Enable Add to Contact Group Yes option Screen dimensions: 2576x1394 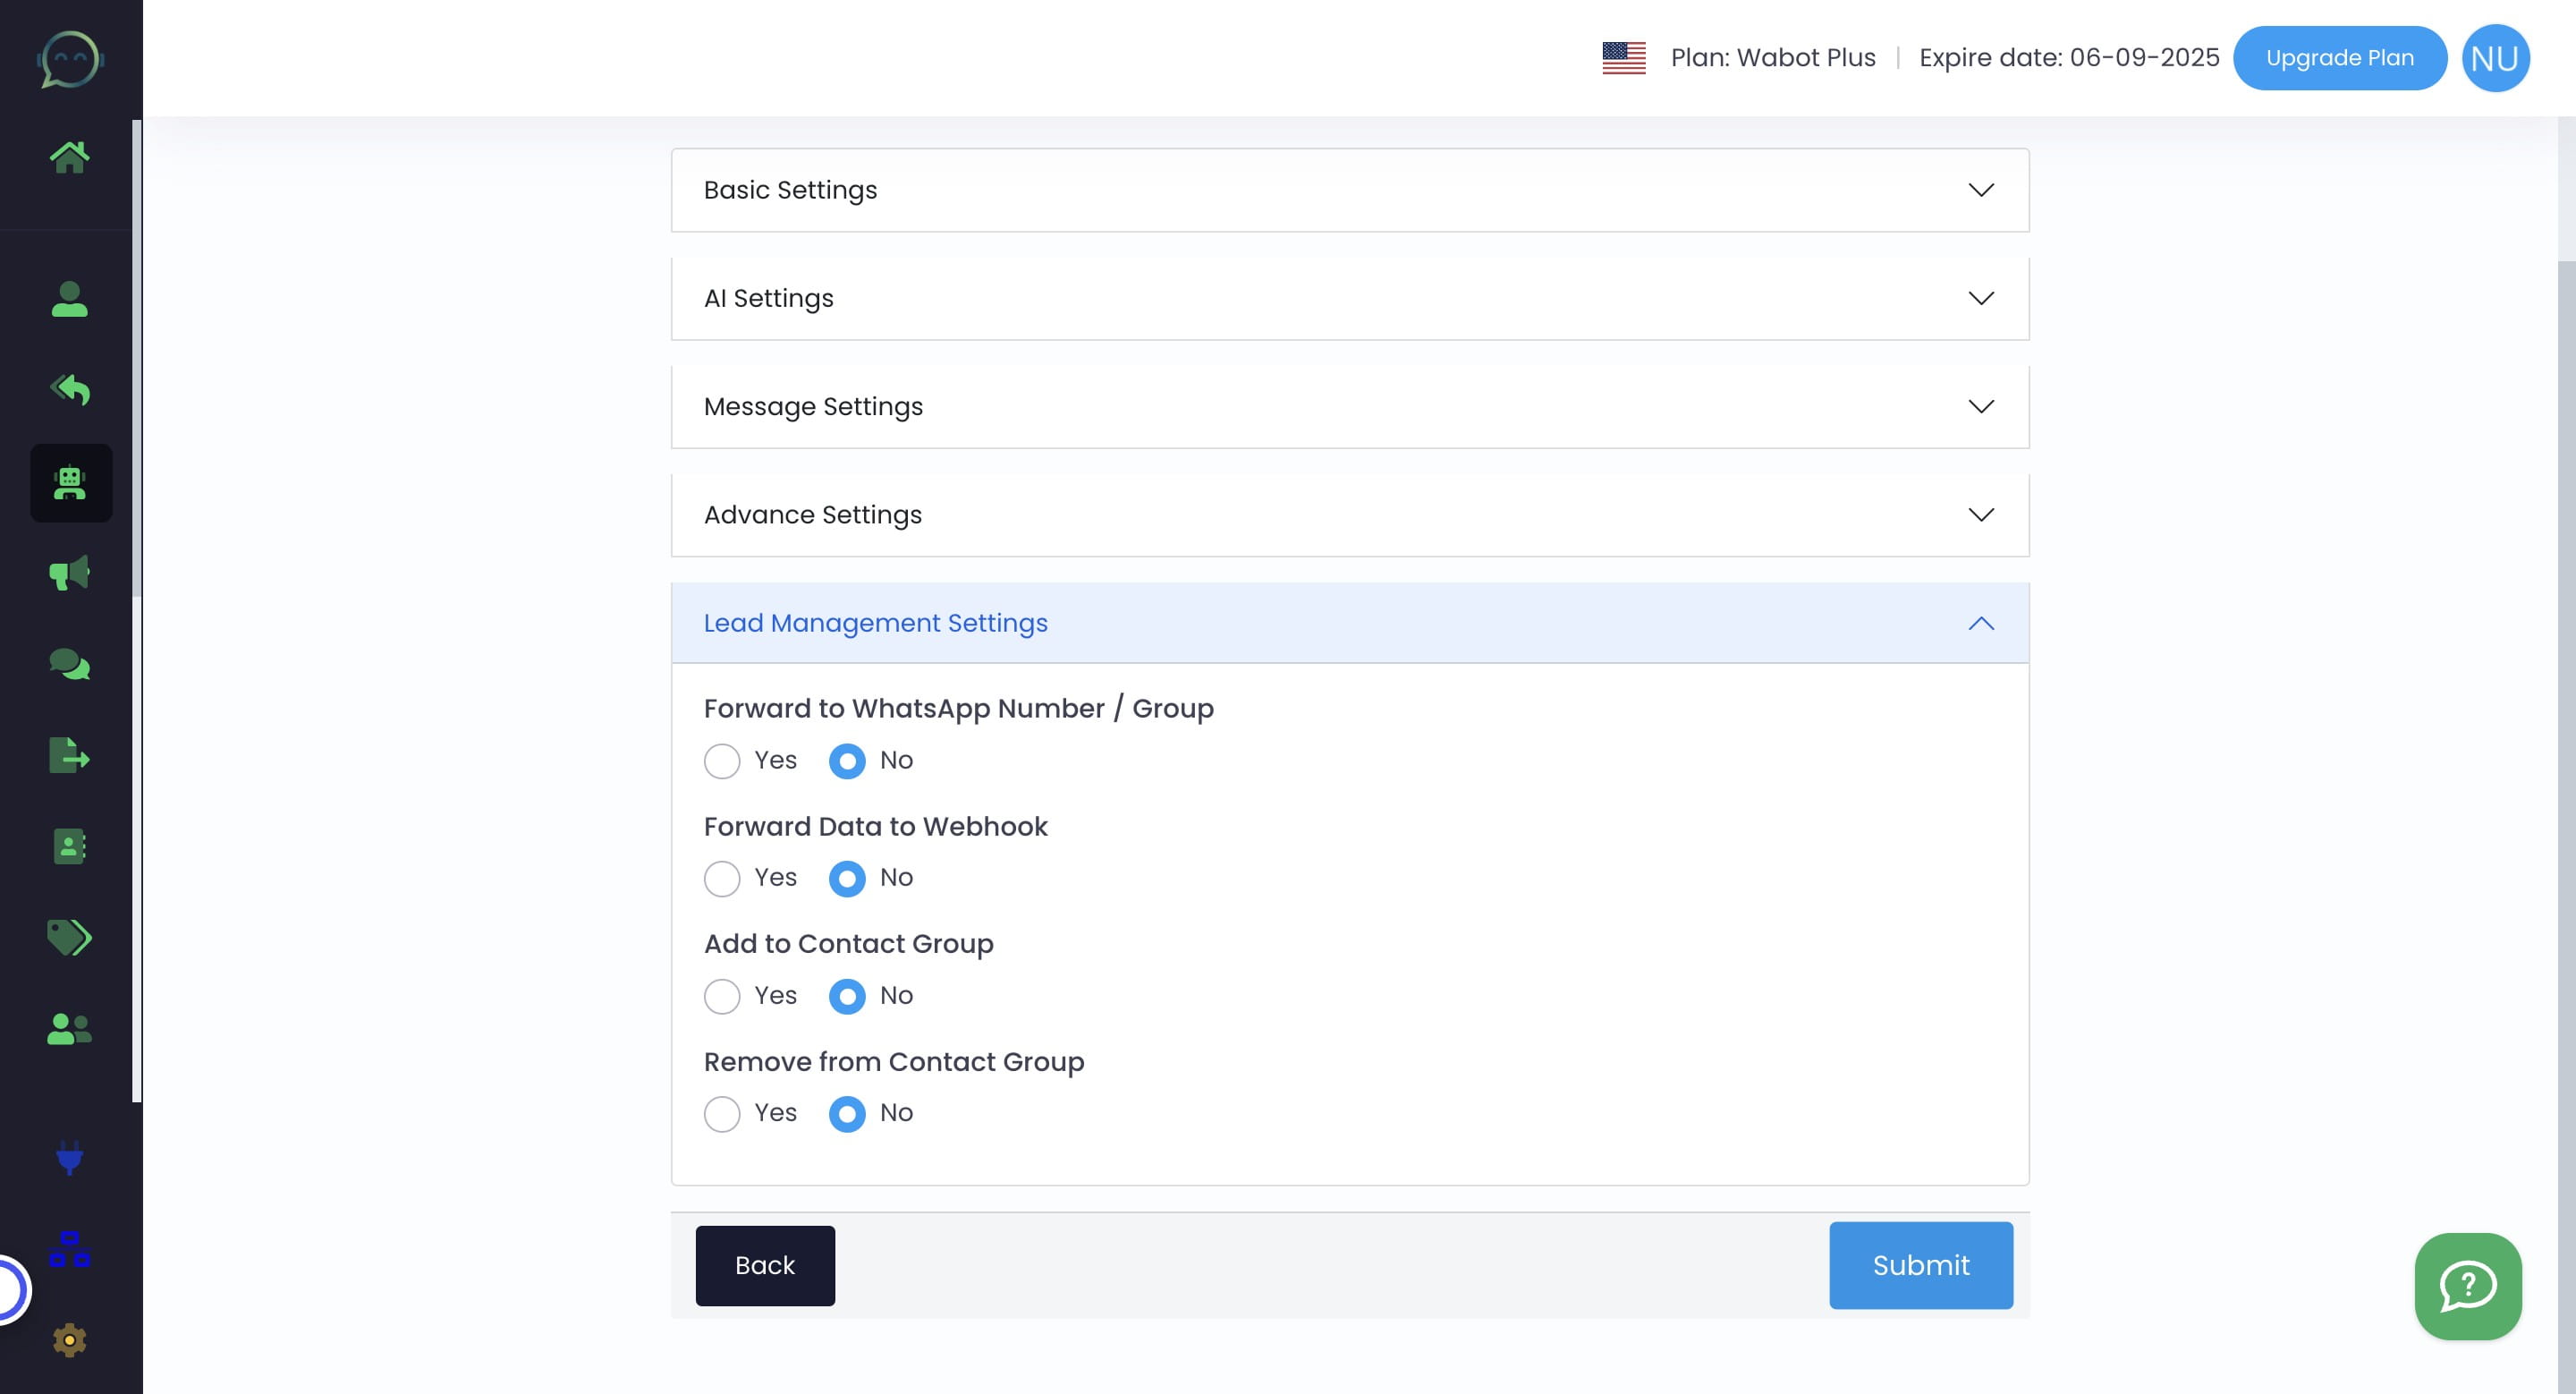tap(723, 996)
